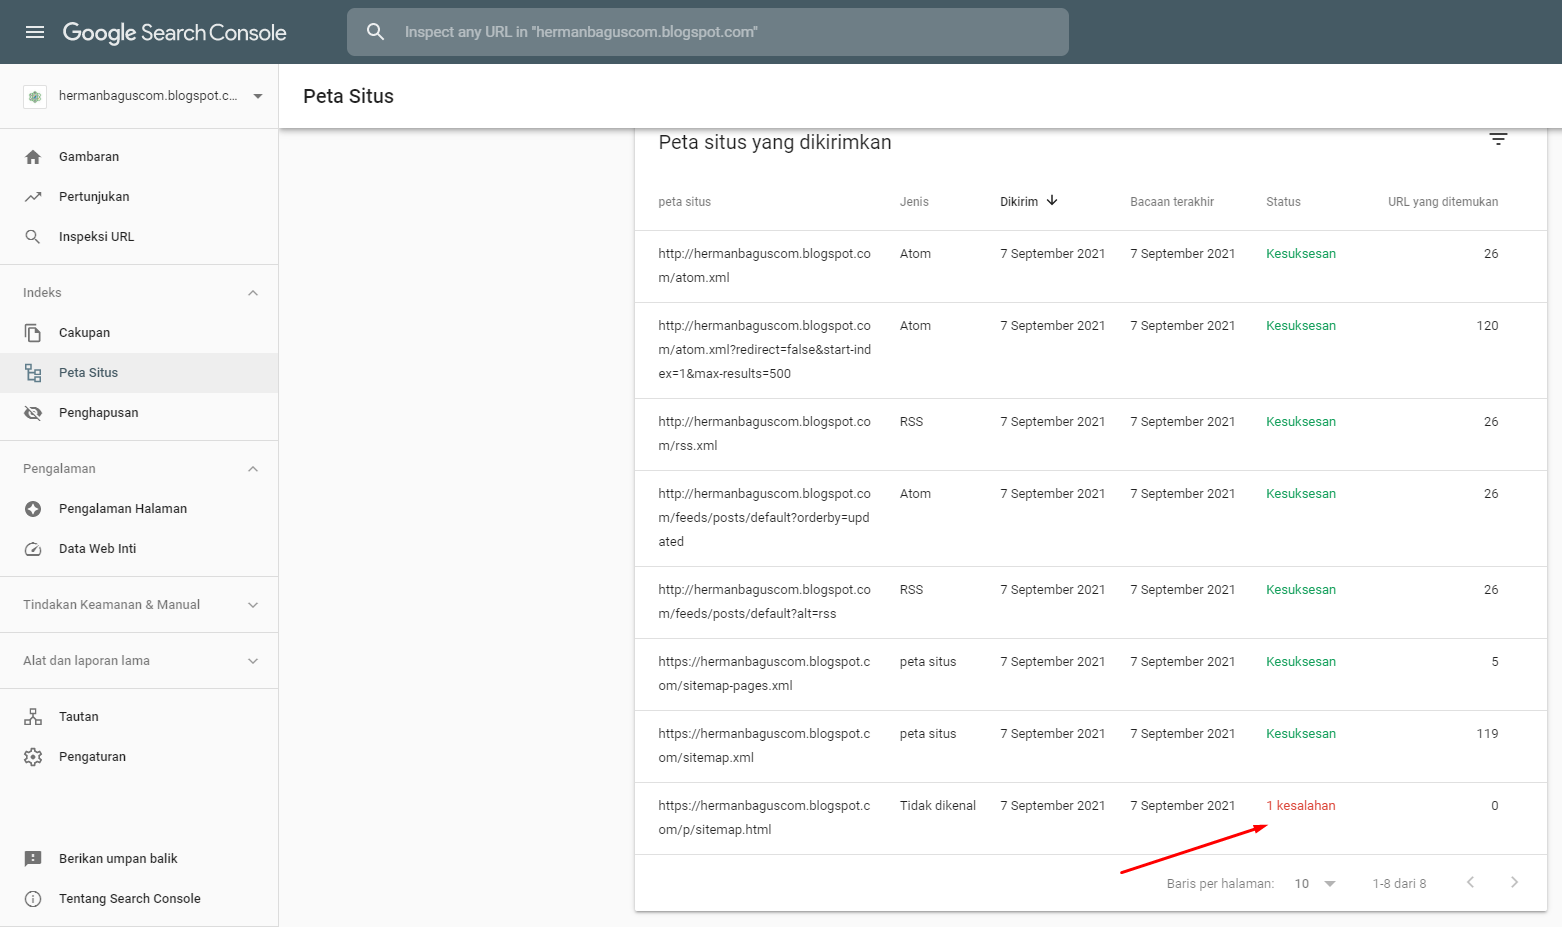
Task: Open Inspeksi URL menu item
Action: 139,237
